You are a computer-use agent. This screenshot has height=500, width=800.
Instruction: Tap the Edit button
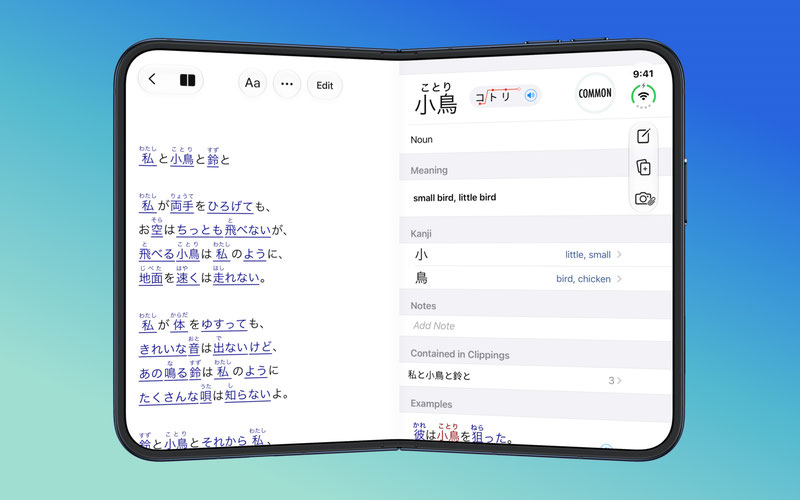click(324, 85)
